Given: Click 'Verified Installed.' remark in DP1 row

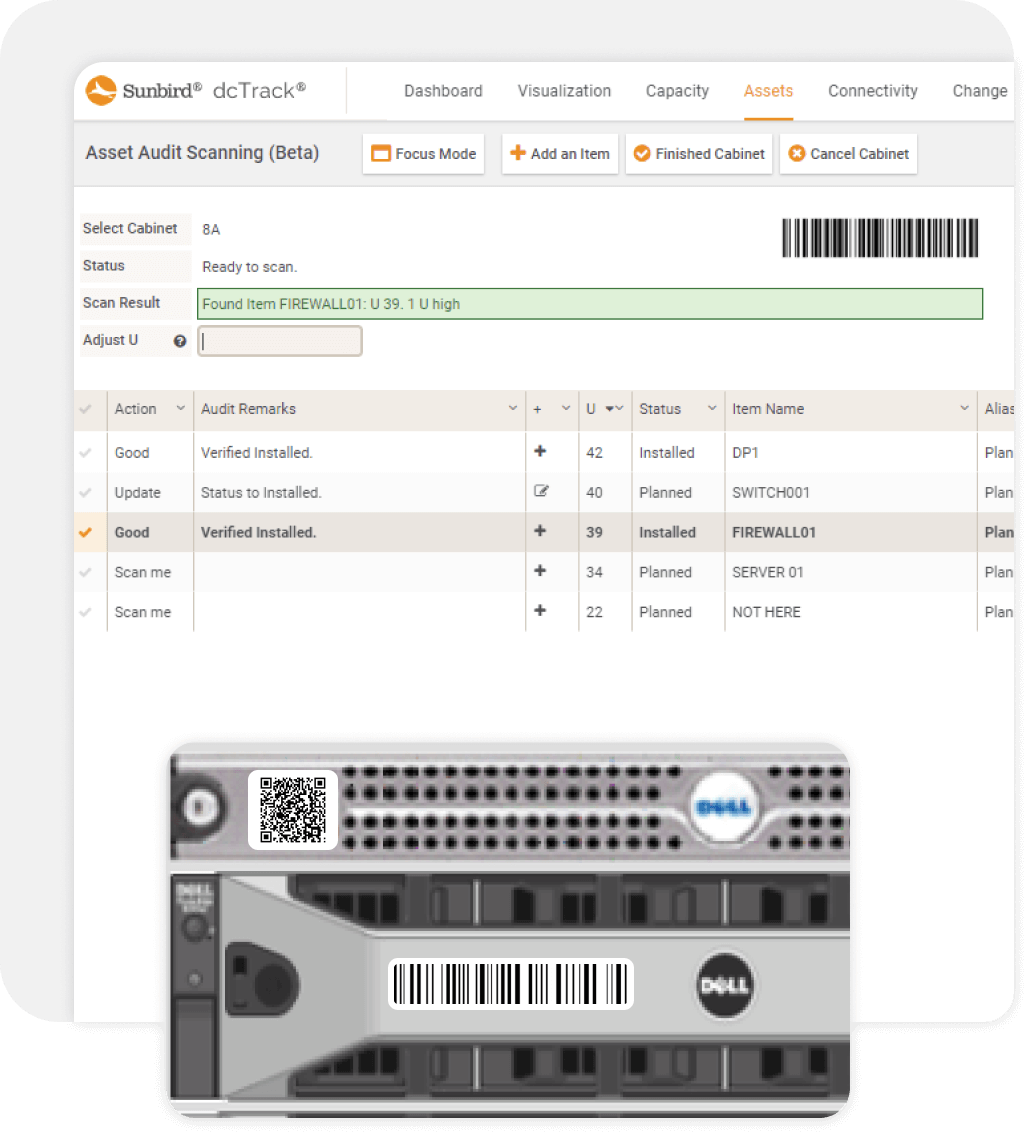Looking at the screenshot, I should point(256,453).
